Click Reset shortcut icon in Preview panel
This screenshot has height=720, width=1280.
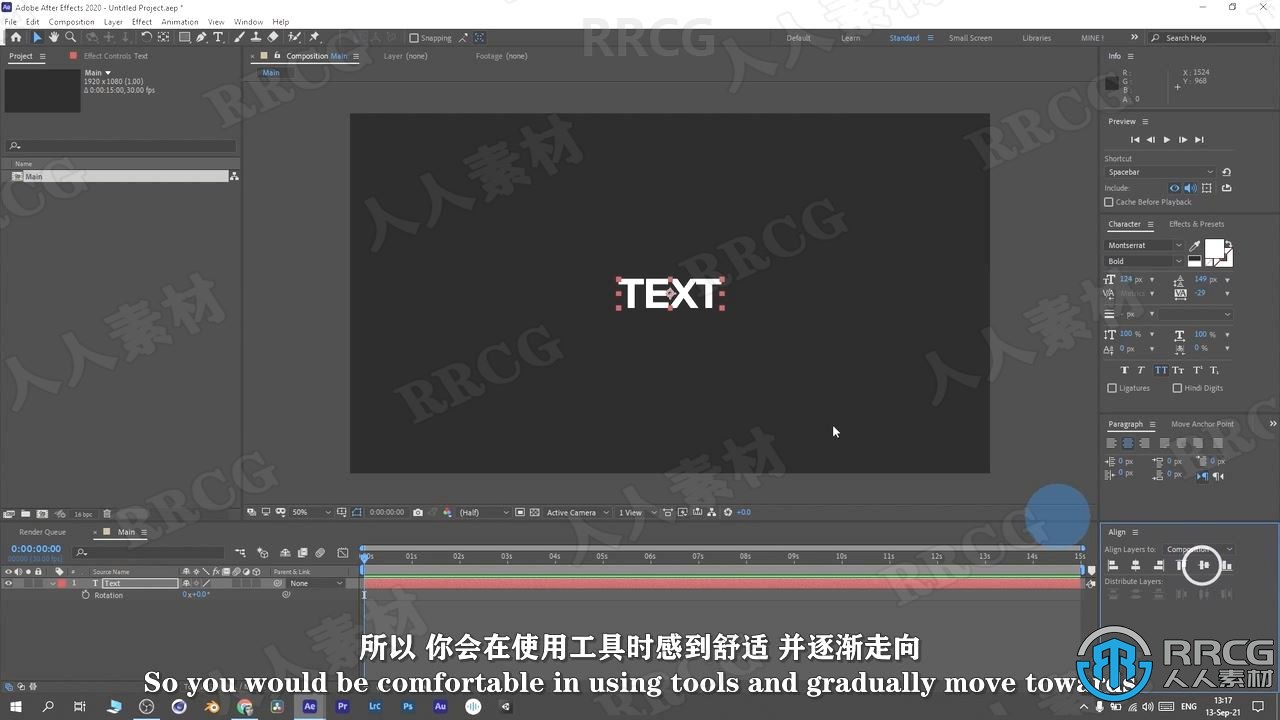click(x=1227, y=172)
